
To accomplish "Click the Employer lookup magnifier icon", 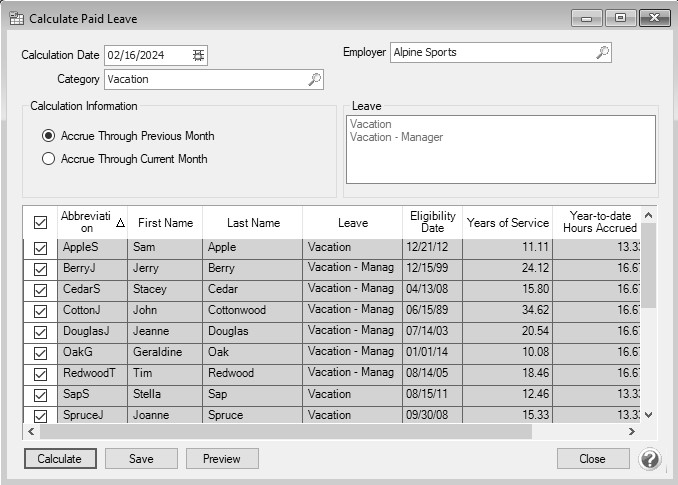I will tap(602, 52).
